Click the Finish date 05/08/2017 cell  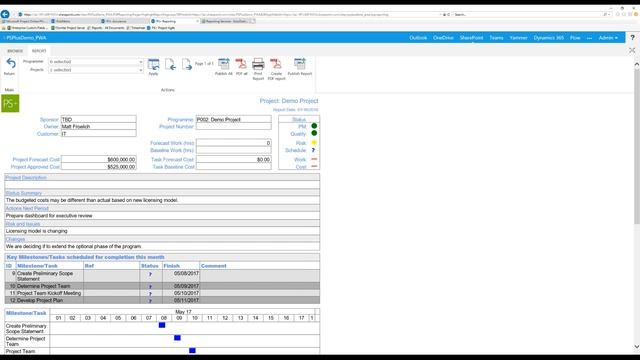181,276
